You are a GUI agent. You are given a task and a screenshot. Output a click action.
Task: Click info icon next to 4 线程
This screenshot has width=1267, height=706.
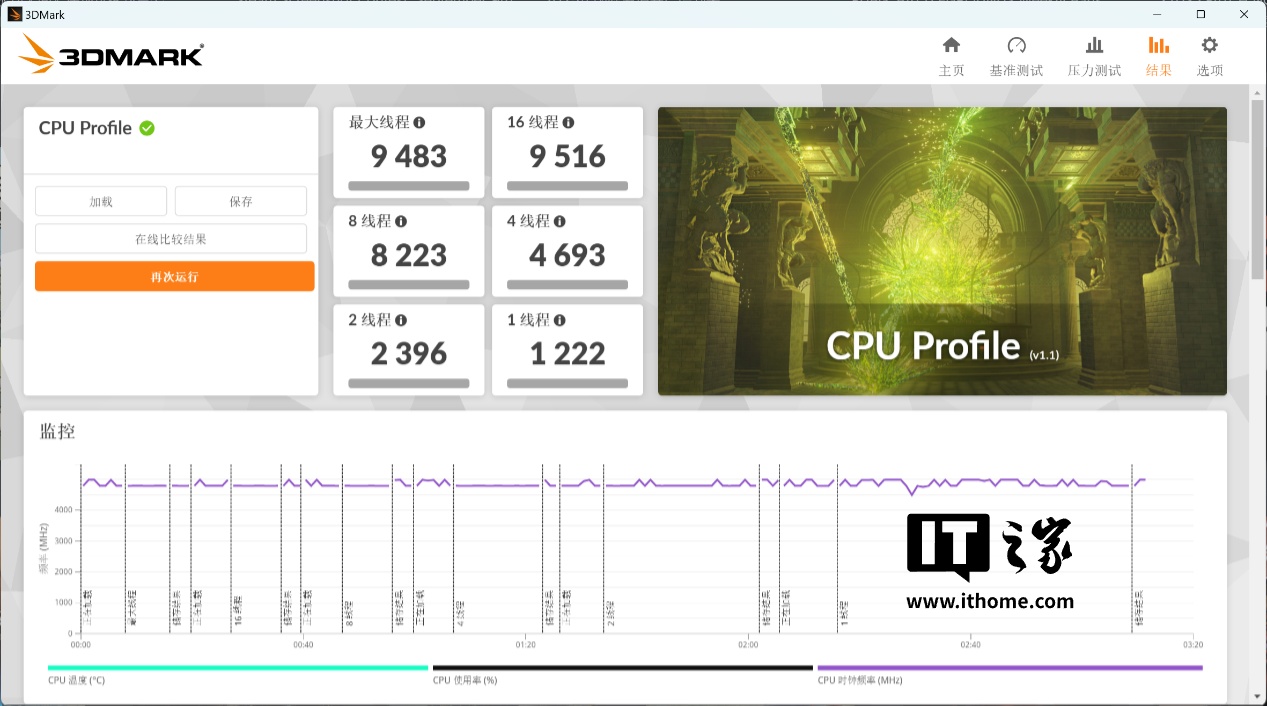click(559, 222)
